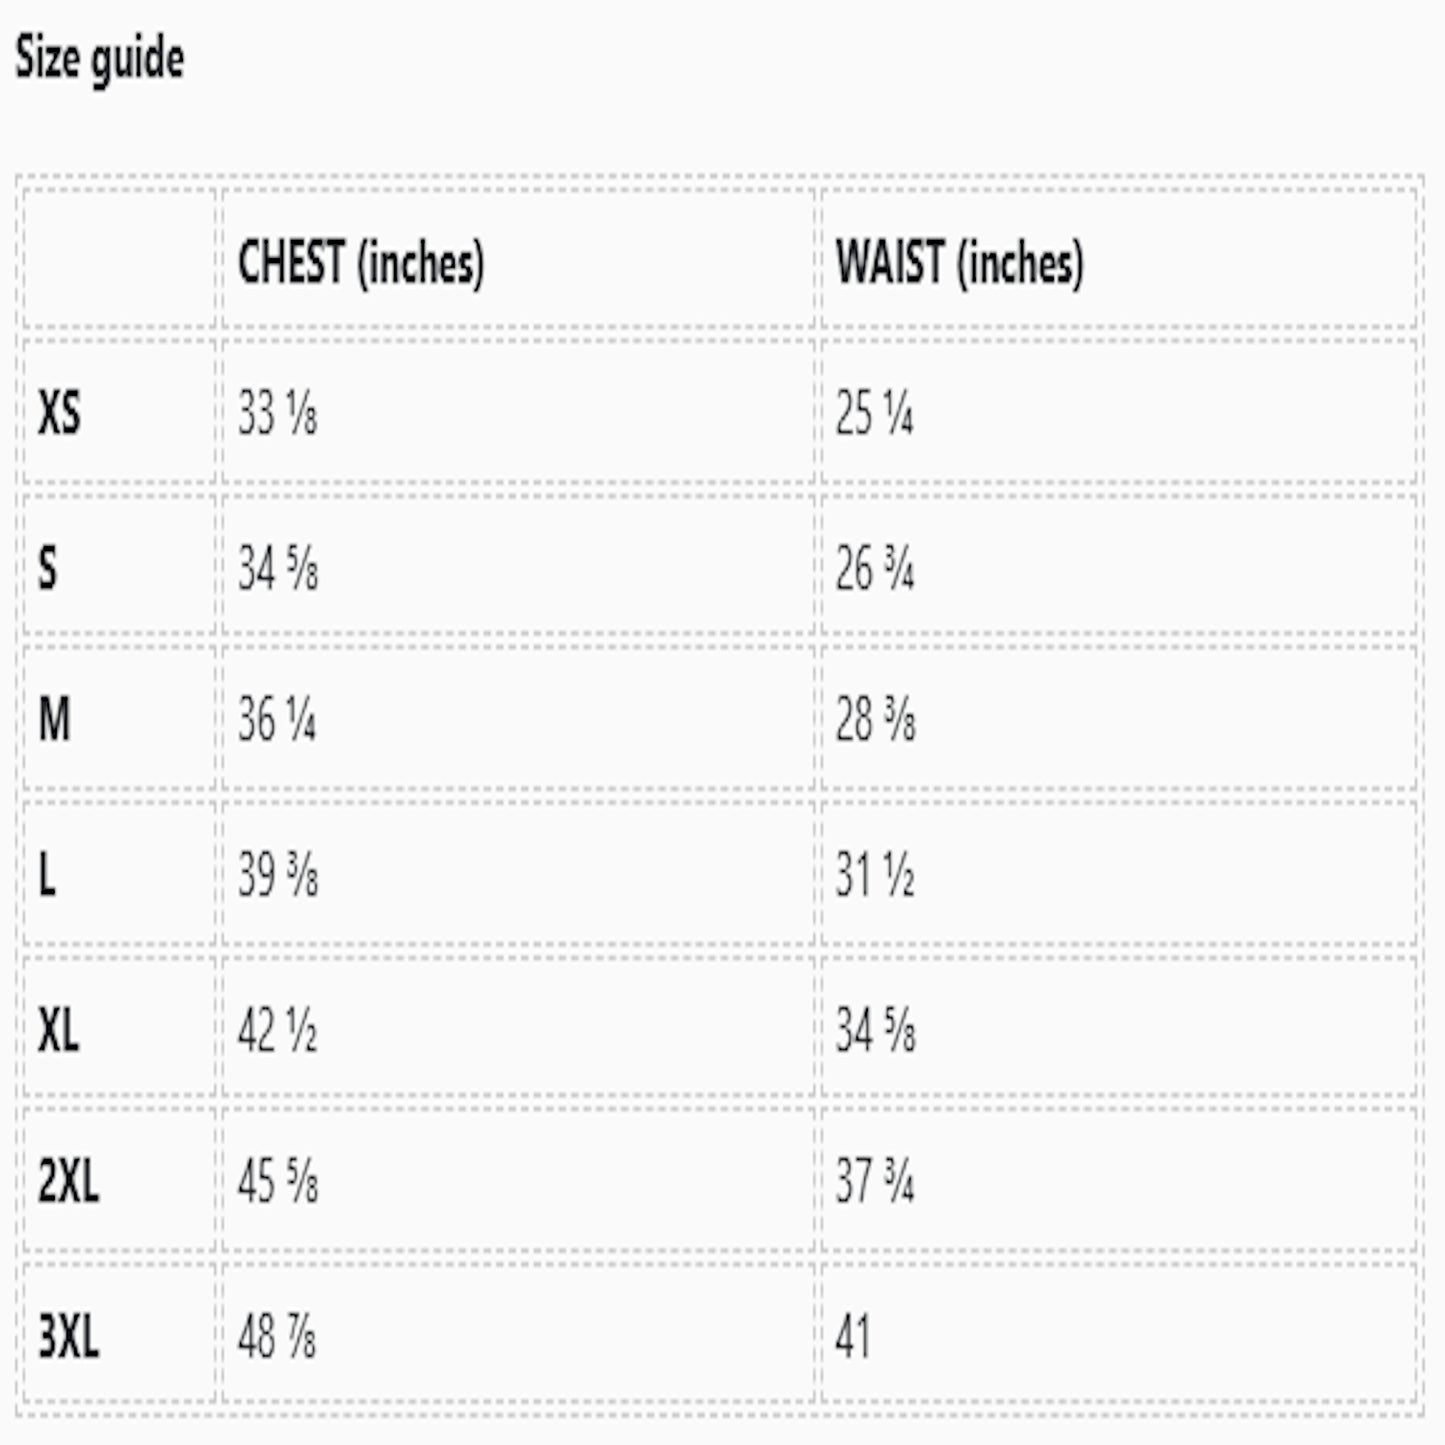Image resolution: width=1445 pixels, height=1445 pixels.
Task: Select the 3XL chest value 48 ⅞
Action: (277, 1336)
